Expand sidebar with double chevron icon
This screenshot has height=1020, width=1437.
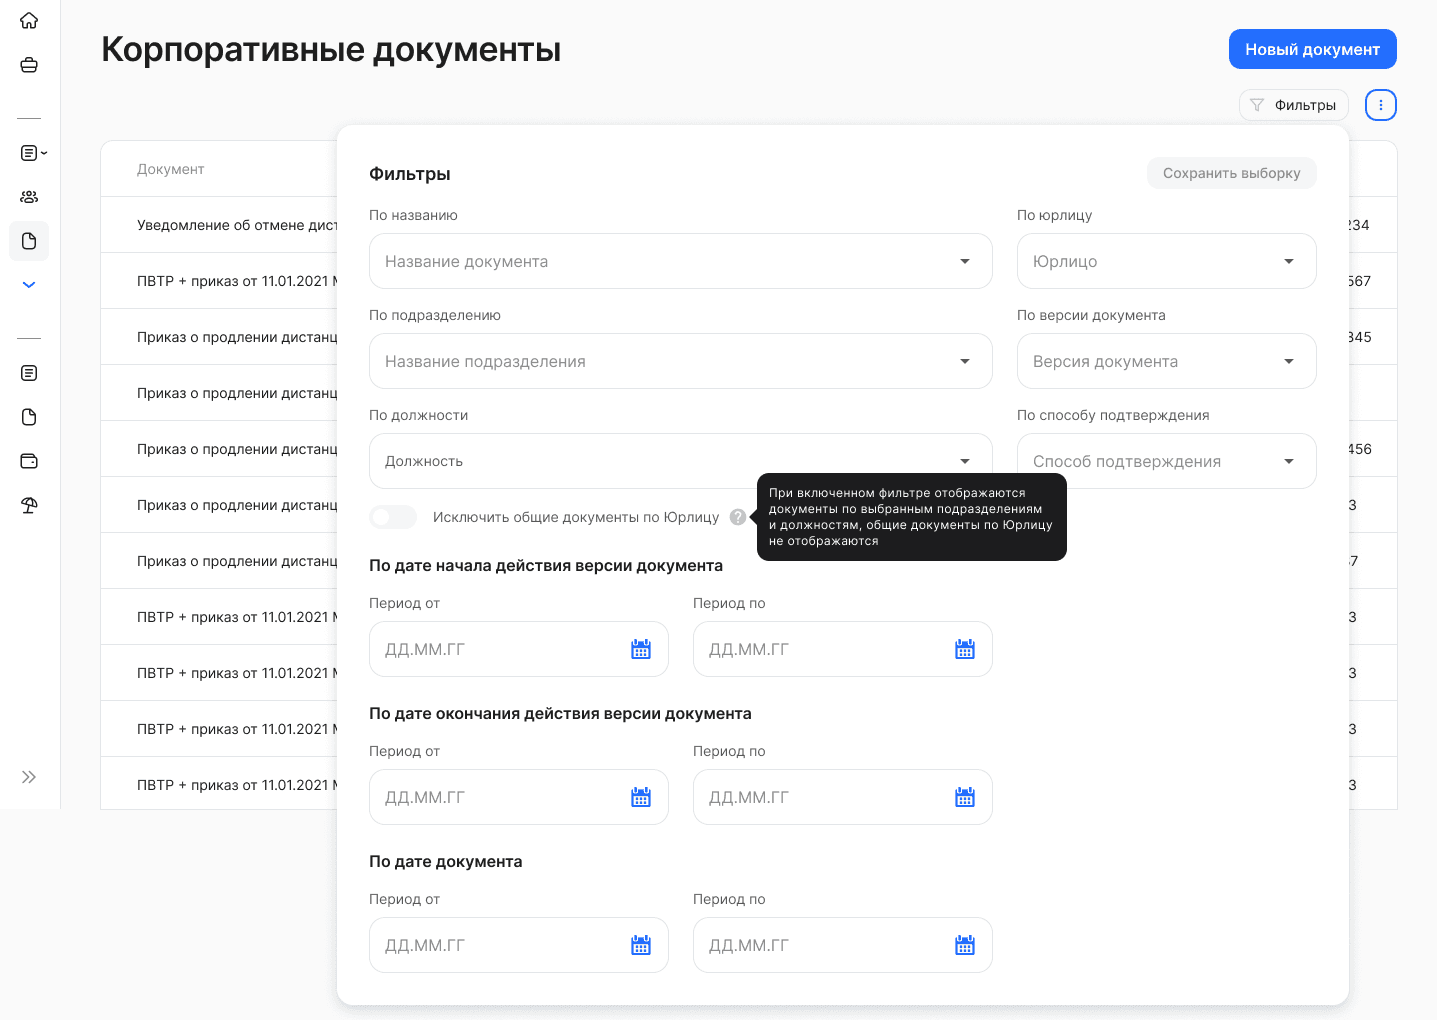click(x=29, y=777)
